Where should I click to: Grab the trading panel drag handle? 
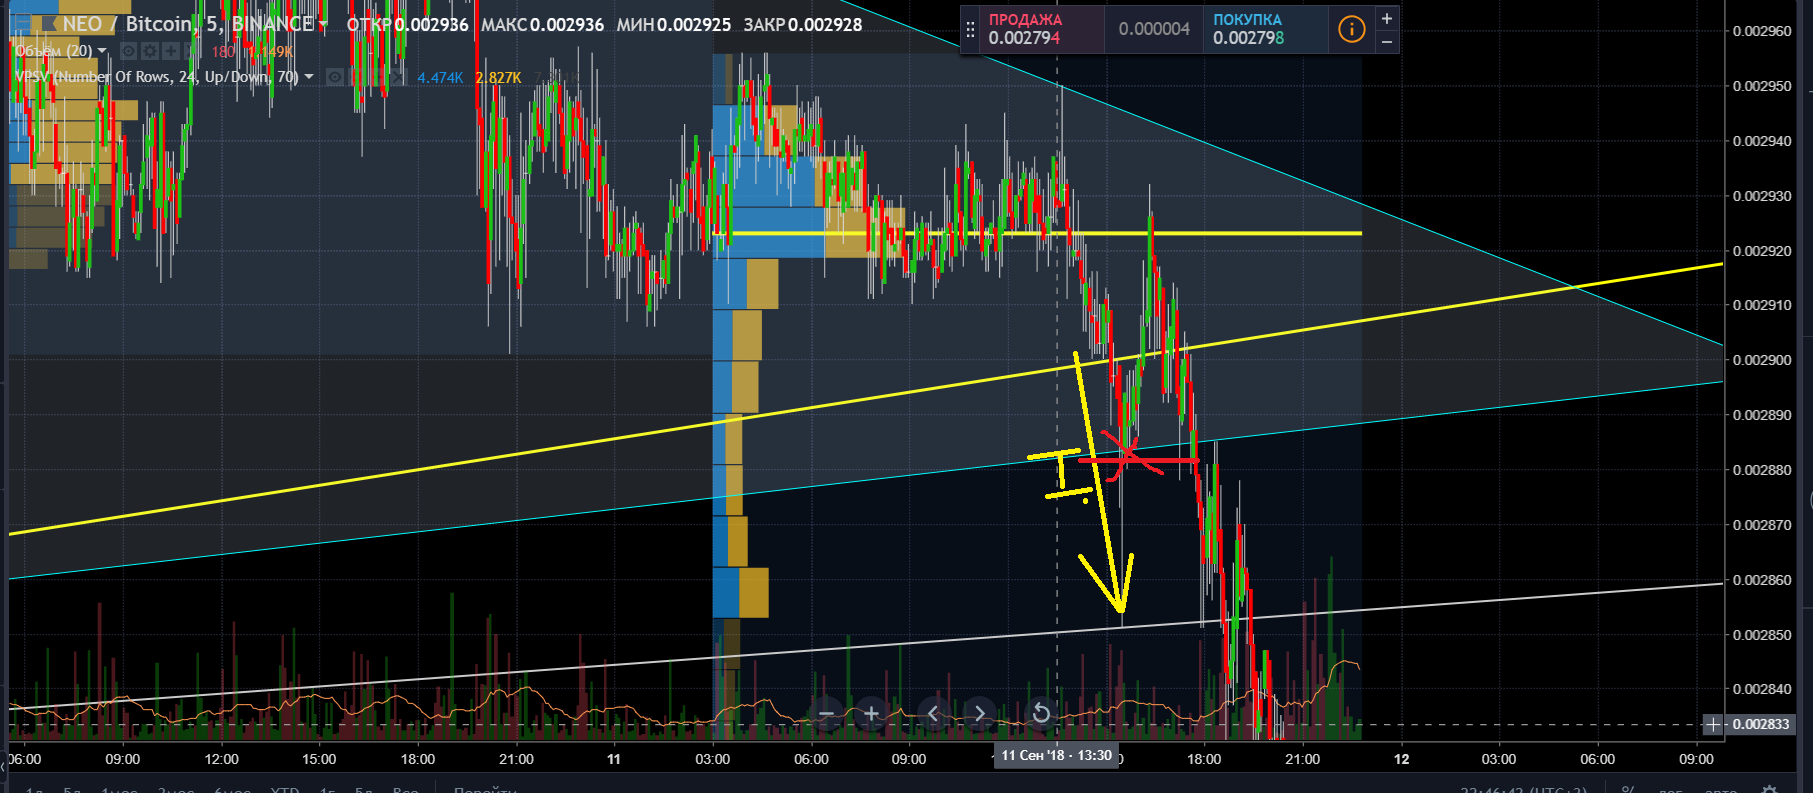coord(970,30)
